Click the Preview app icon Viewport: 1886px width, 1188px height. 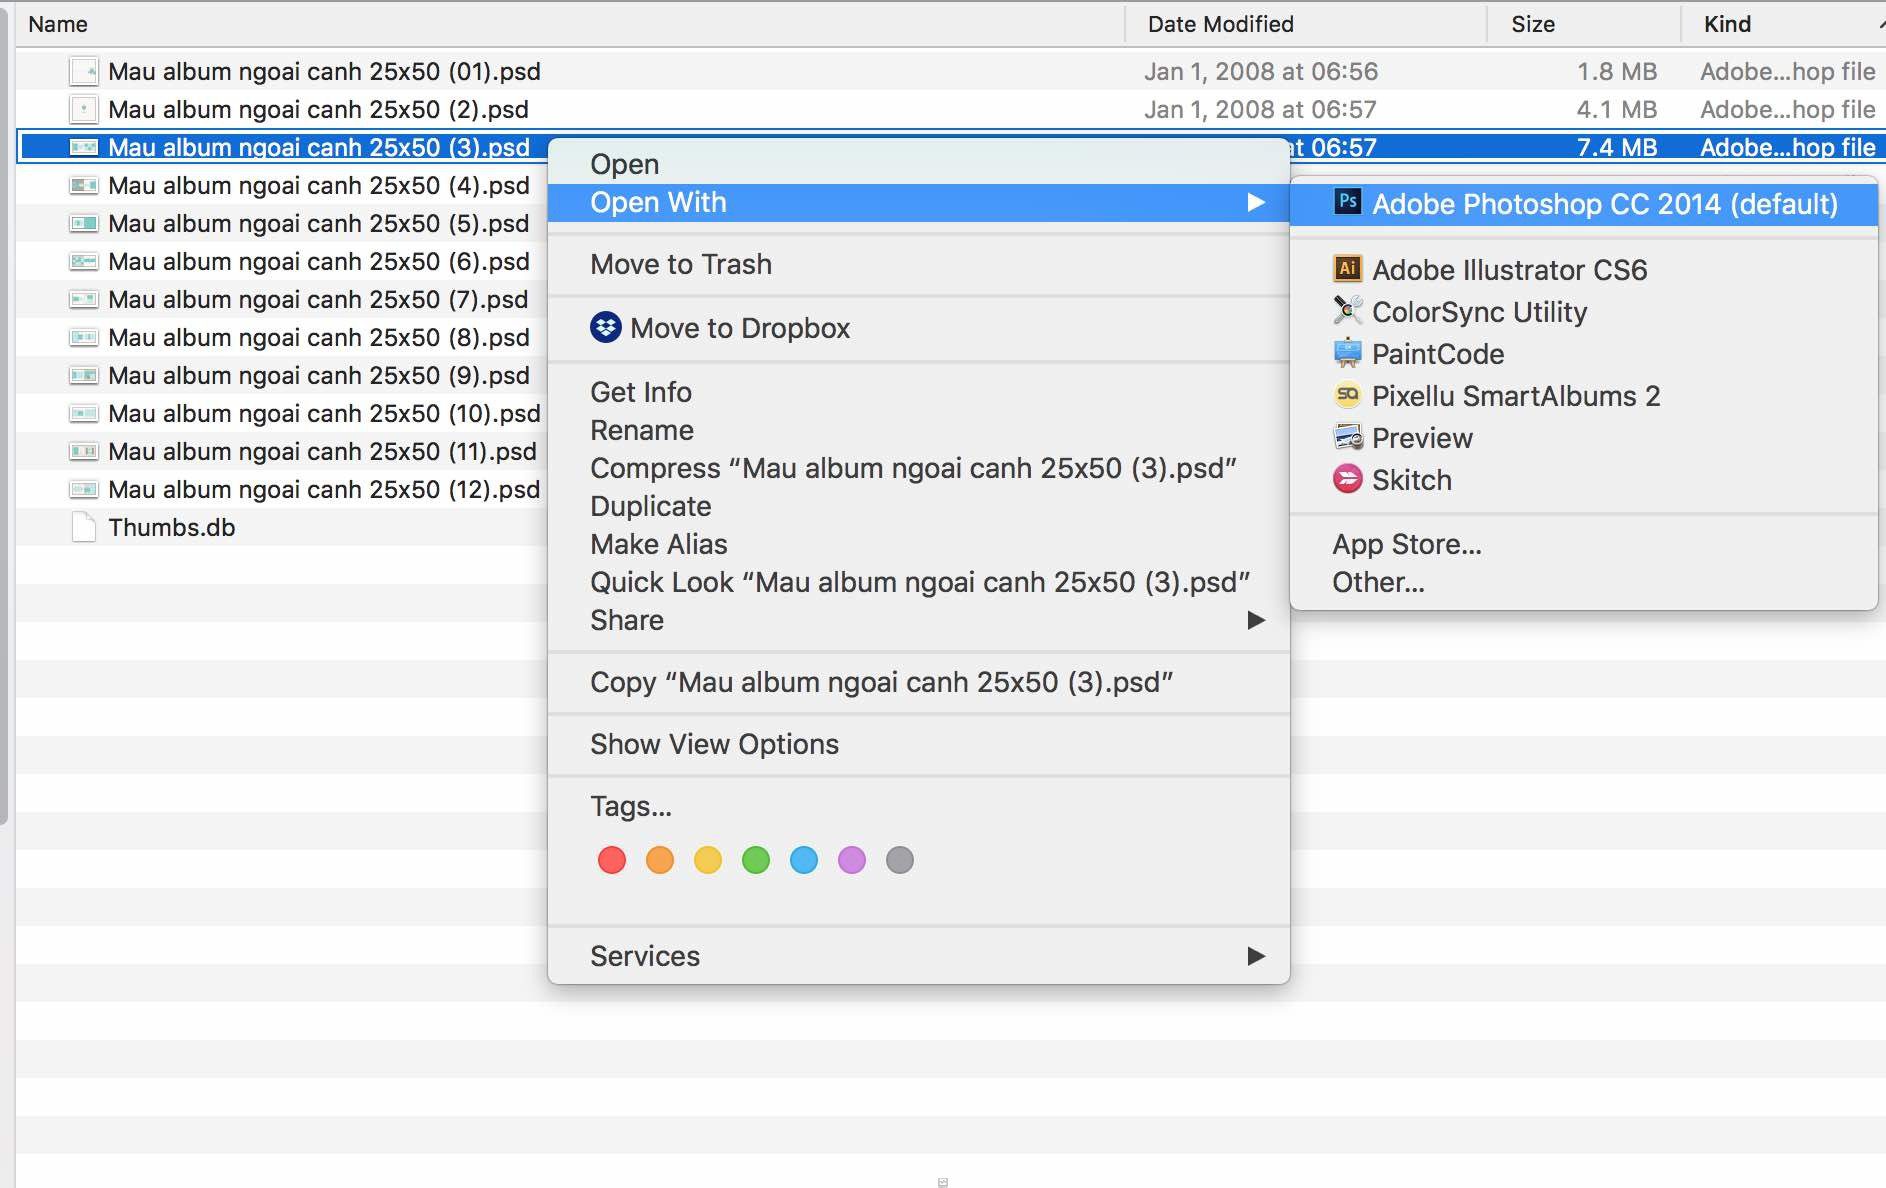pyautogui.click(x=1347, y=436)
